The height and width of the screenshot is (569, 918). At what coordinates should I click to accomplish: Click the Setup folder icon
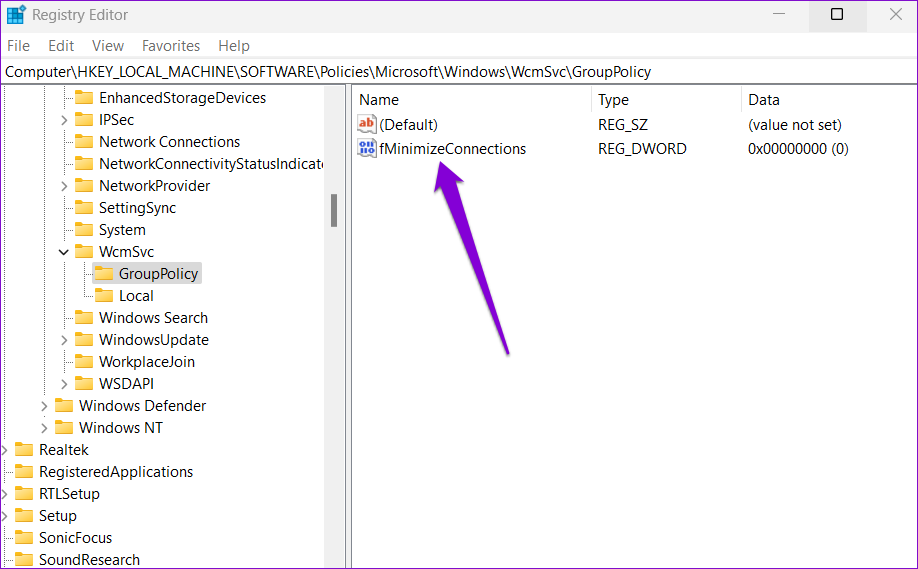coord(24,516)
